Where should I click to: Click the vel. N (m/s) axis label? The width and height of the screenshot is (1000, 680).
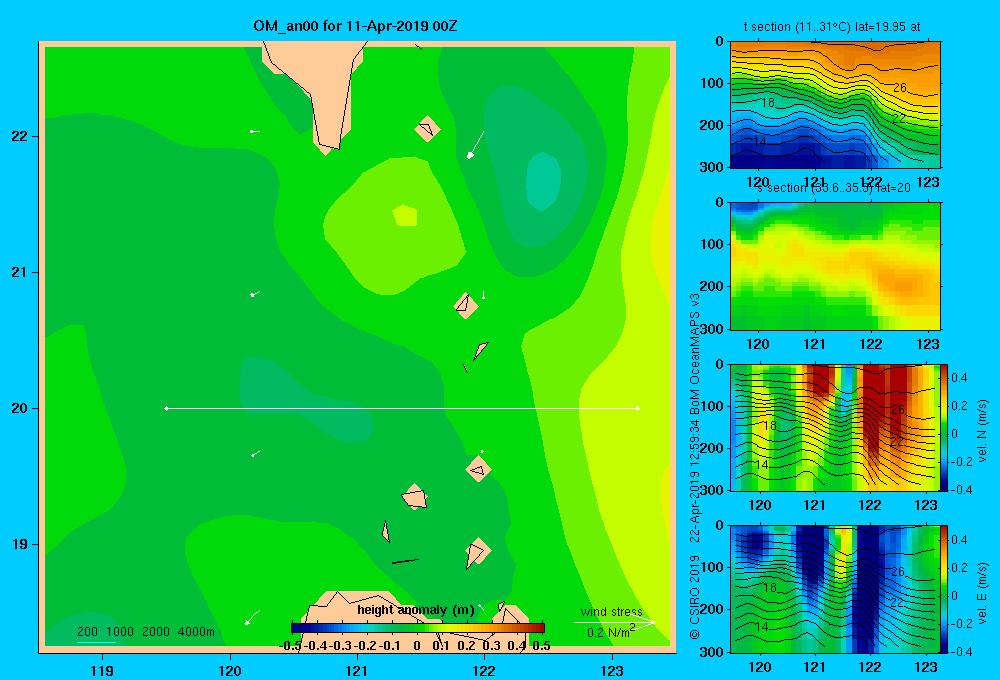click(983, 431)
